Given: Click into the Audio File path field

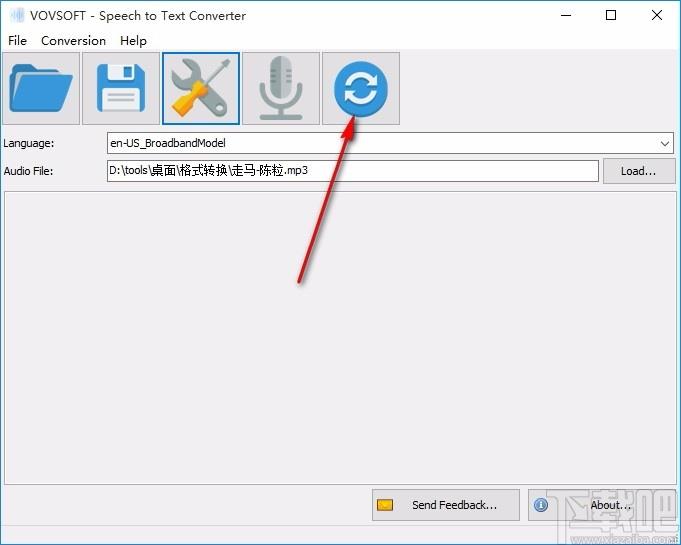Looking at the screenshot, I should tap(353, 171).
